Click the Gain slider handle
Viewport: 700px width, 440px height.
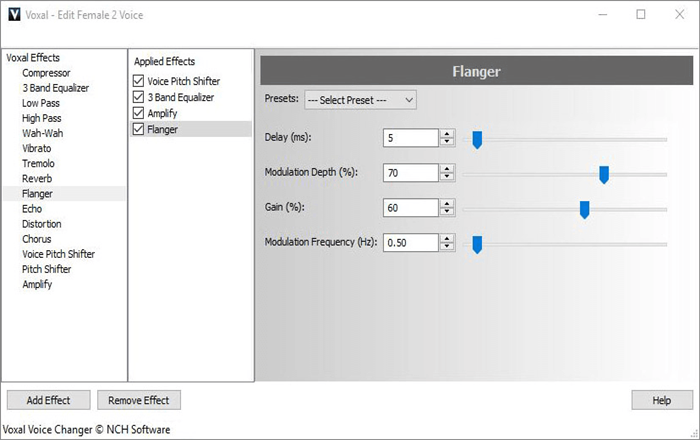click(584, 209)
